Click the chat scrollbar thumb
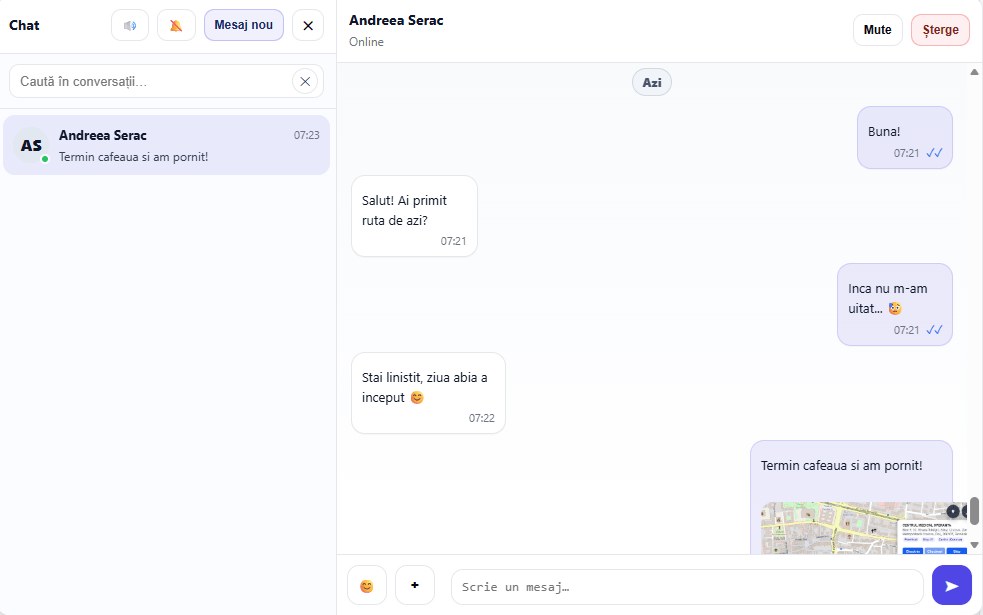This screenshot has width=983, height=615. [x=974, y=511]
